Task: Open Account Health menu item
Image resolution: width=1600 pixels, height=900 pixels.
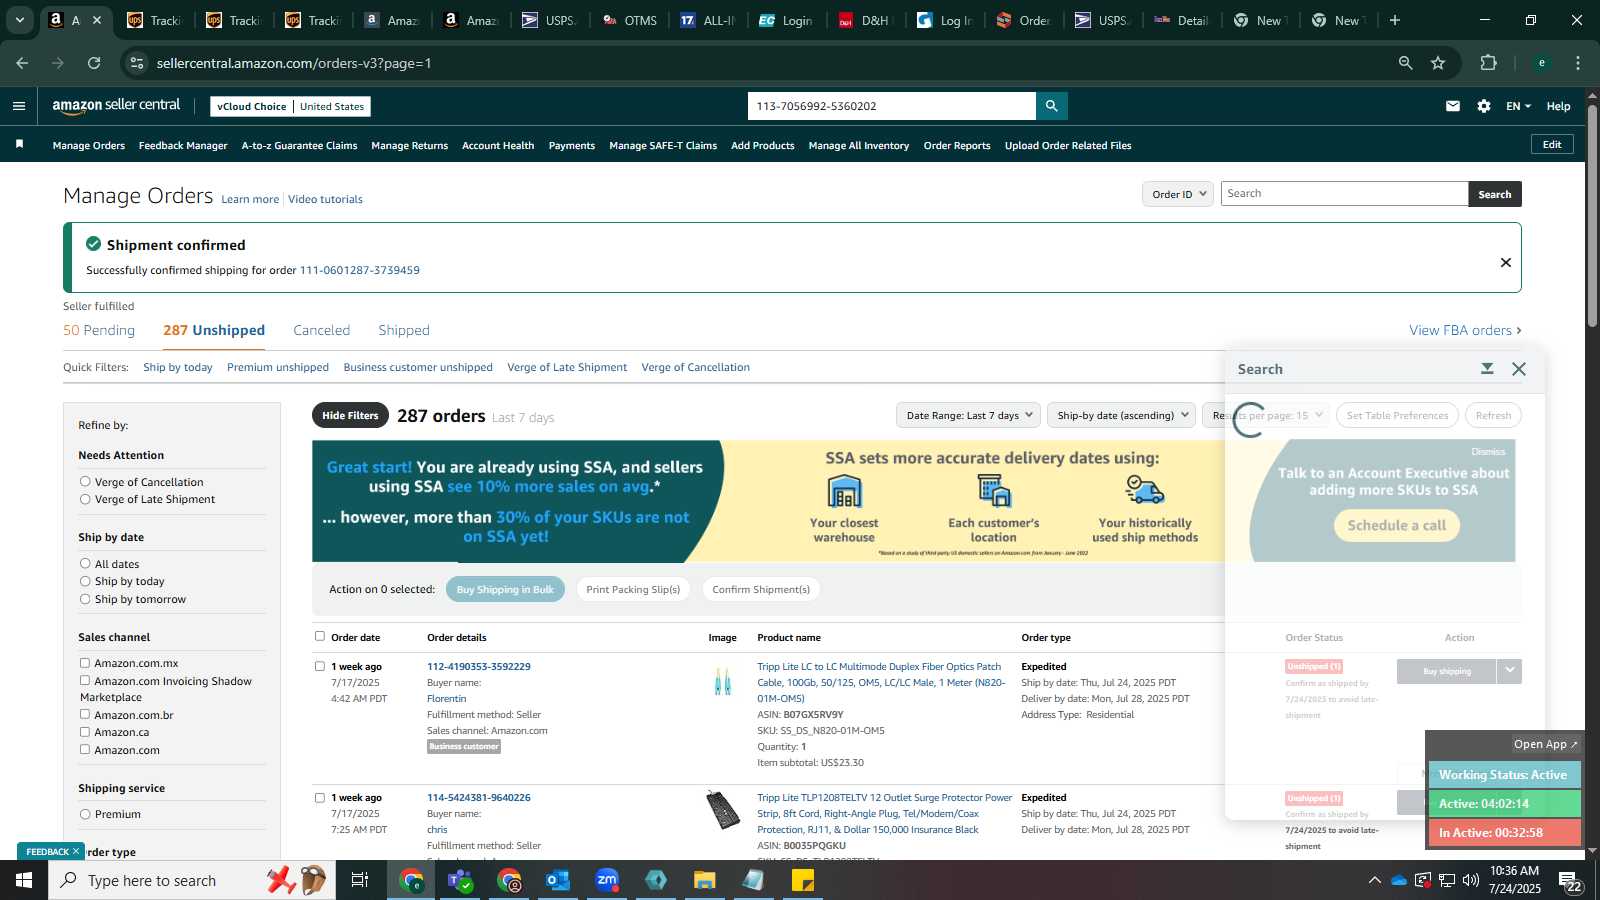Action: tap(498, 145)
